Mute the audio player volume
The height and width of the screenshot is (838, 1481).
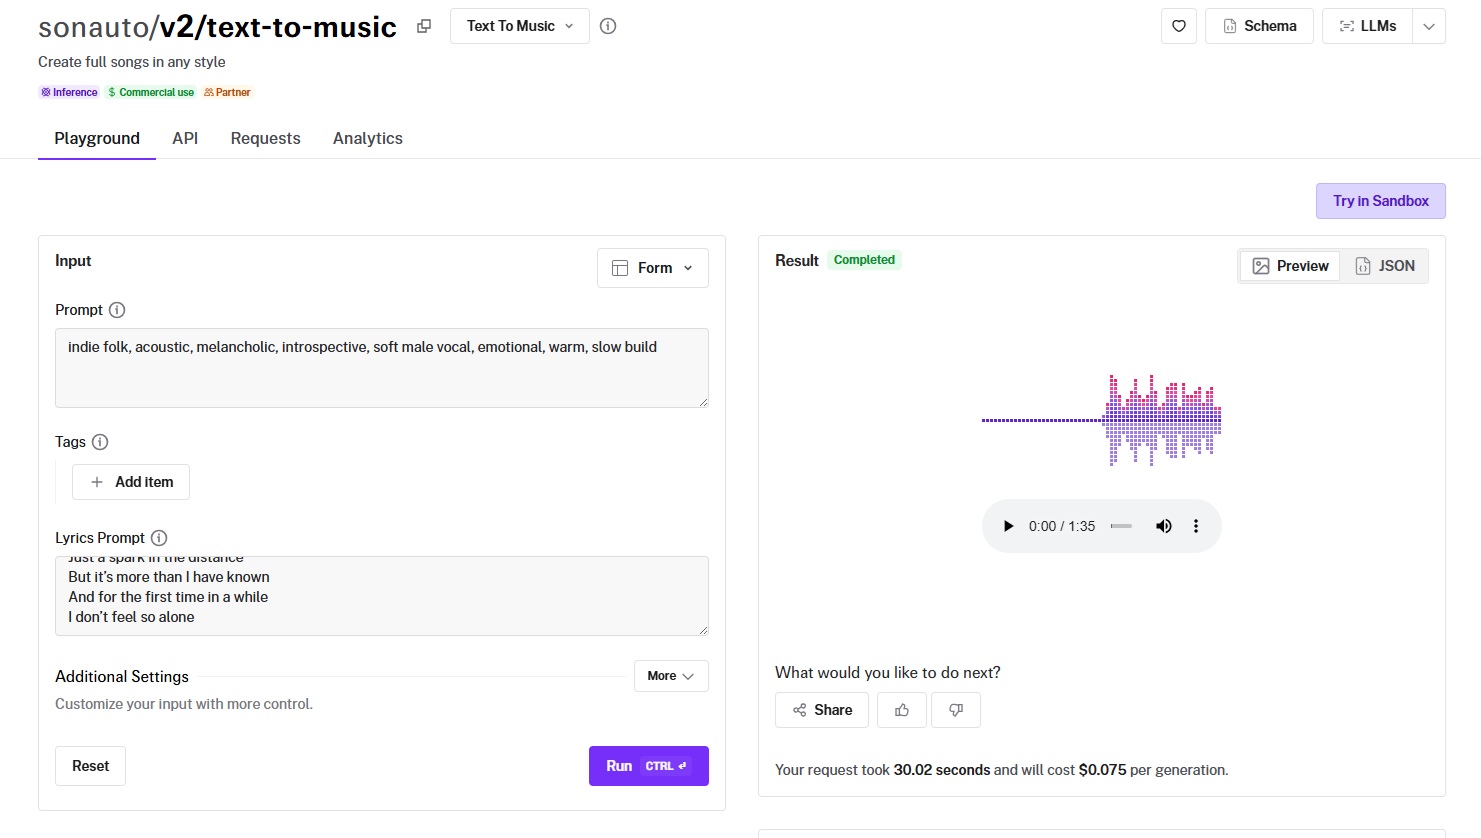click(1163, 526)
